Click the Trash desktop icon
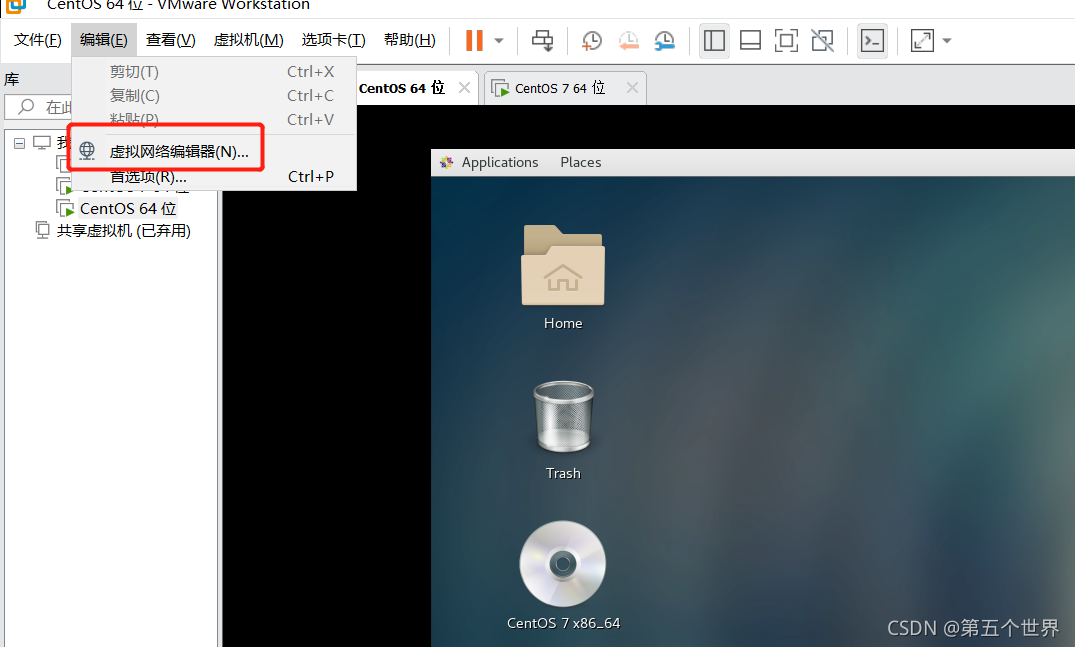 click(x=564, y=416)
